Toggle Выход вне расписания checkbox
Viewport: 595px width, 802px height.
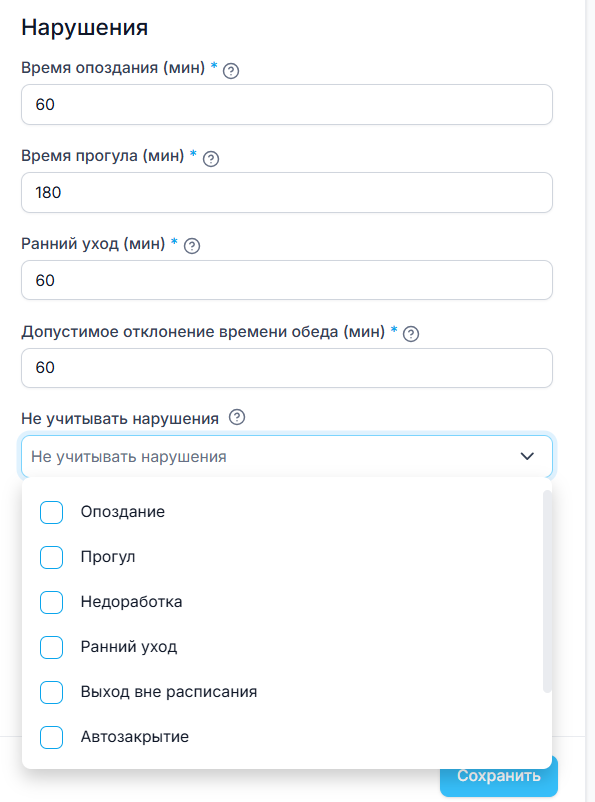point(52,693)
